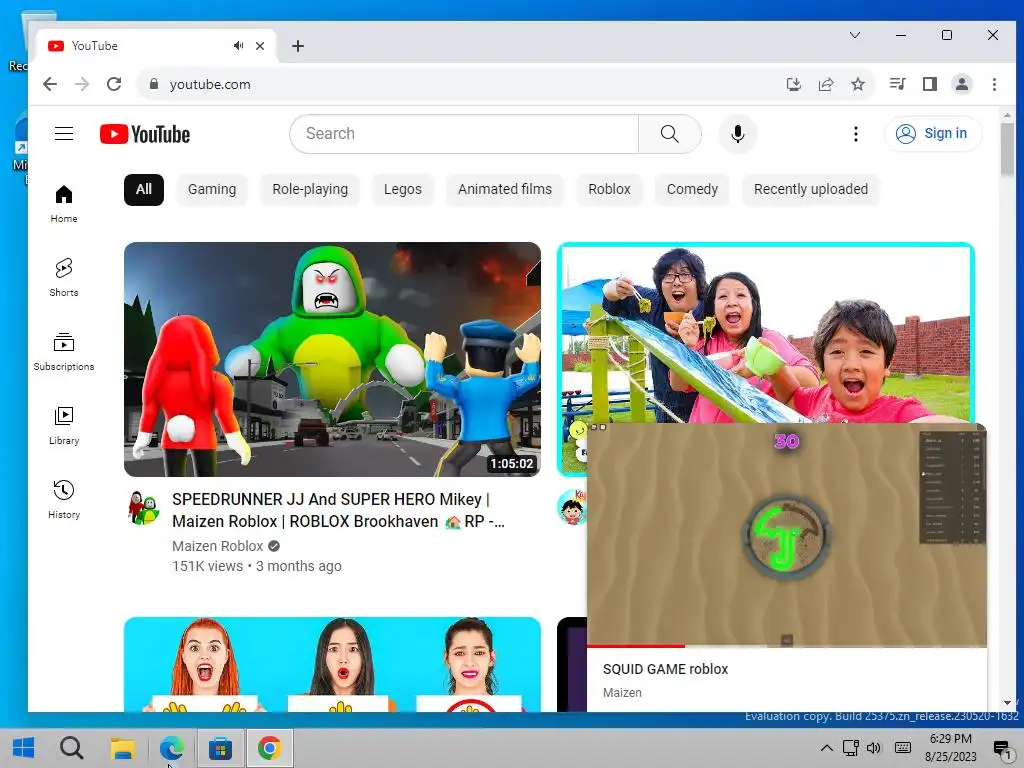Open Maizen Roblox channel name link

217,546
